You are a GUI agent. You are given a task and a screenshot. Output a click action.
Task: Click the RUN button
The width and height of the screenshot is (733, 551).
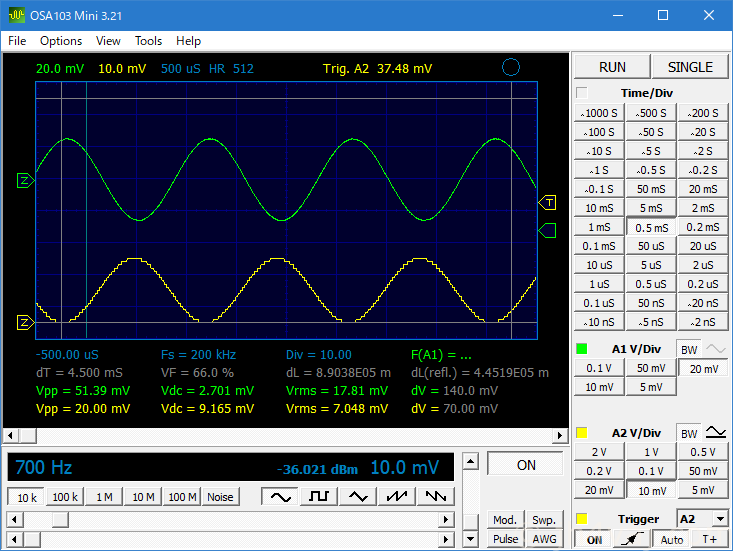coord(612,67)
